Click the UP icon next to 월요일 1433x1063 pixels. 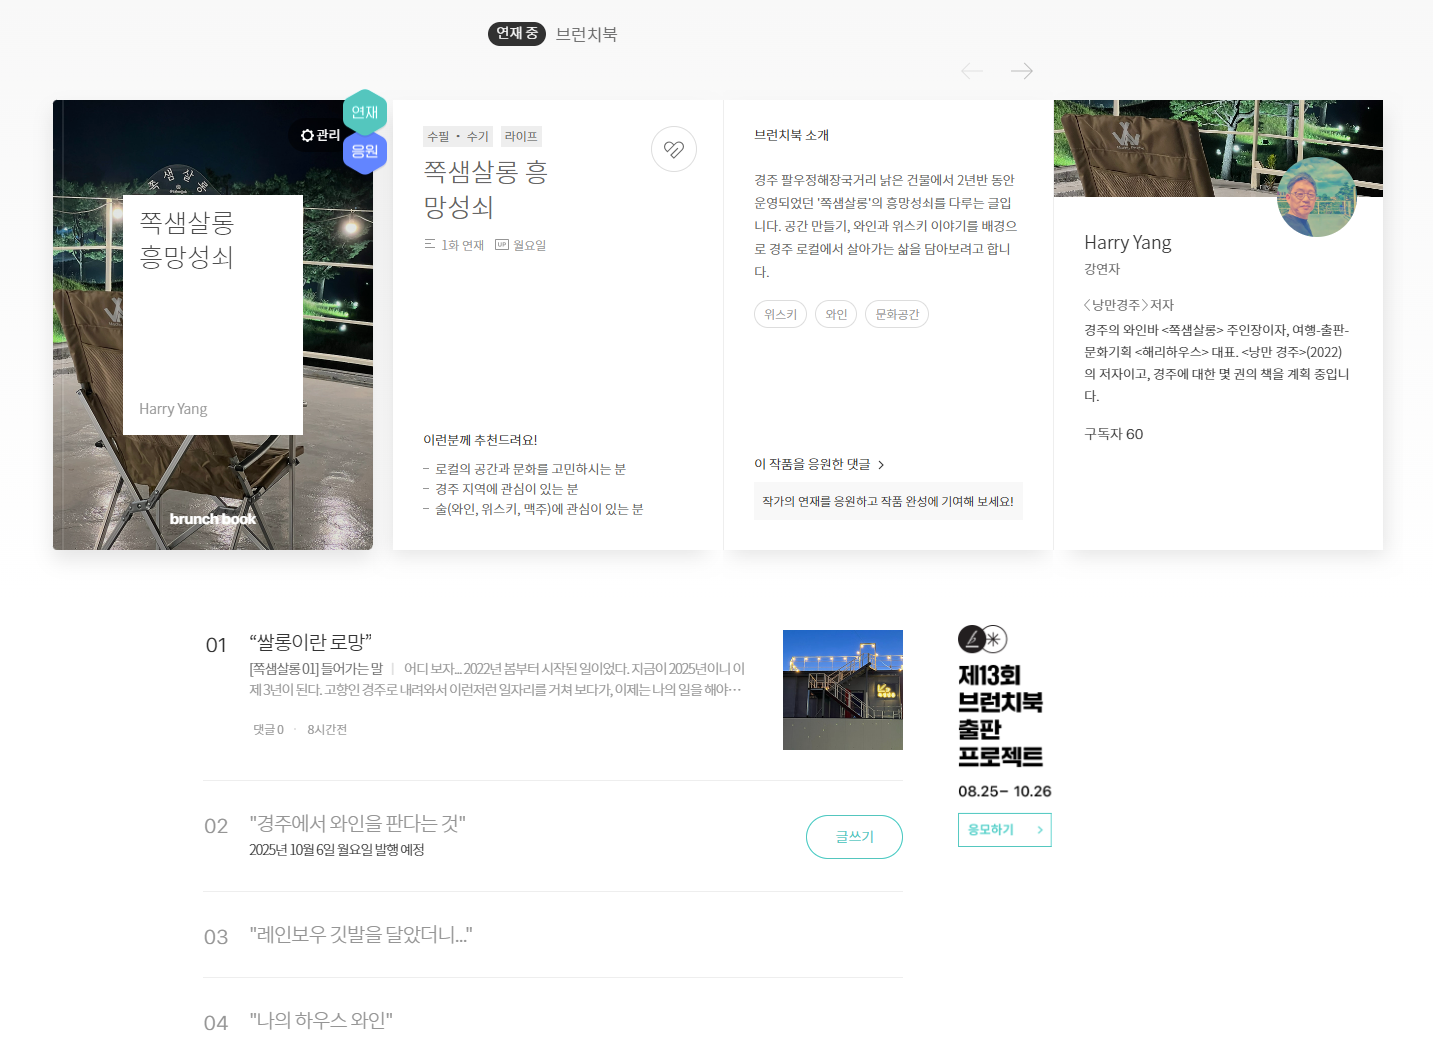(501, 244)
